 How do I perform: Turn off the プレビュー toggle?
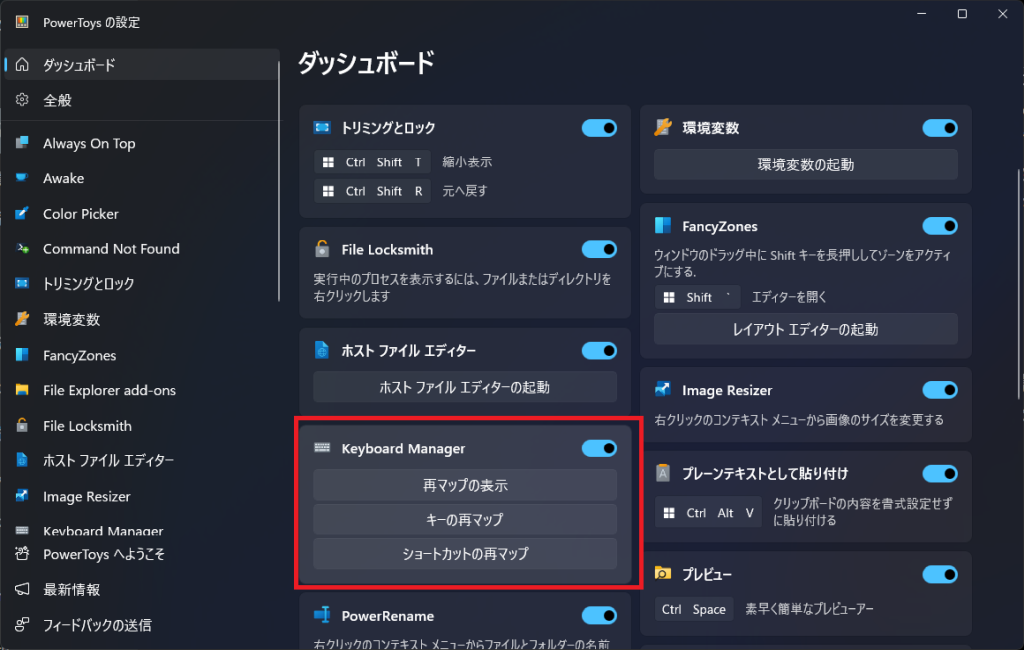(x=940, y=574)
